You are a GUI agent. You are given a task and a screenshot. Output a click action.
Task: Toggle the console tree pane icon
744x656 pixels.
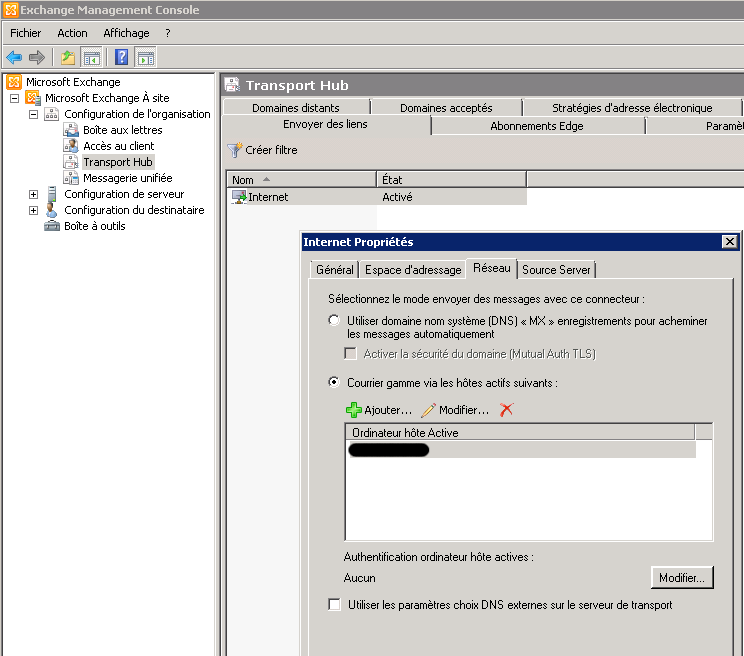pyautogui.click(x=91, y=57)
